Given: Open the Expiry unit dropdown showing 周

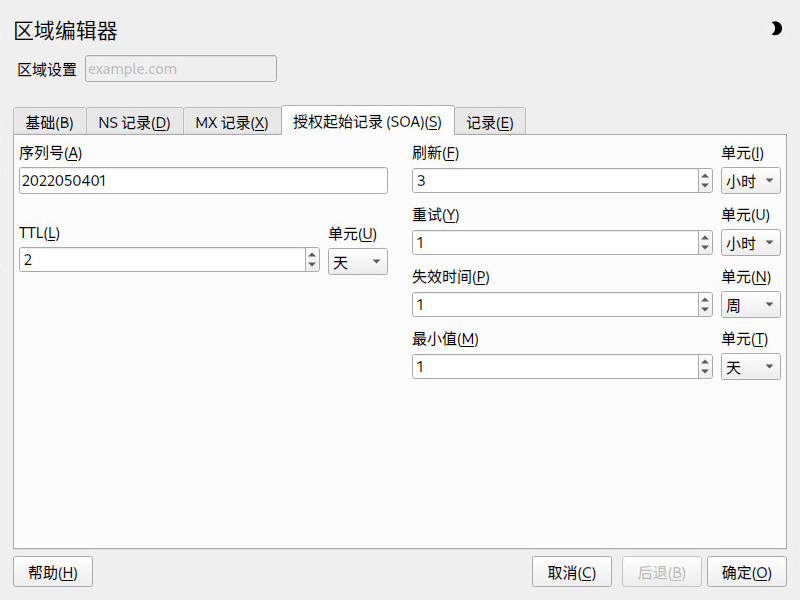Looking at the screenshot, I should (x=751, y=305).
